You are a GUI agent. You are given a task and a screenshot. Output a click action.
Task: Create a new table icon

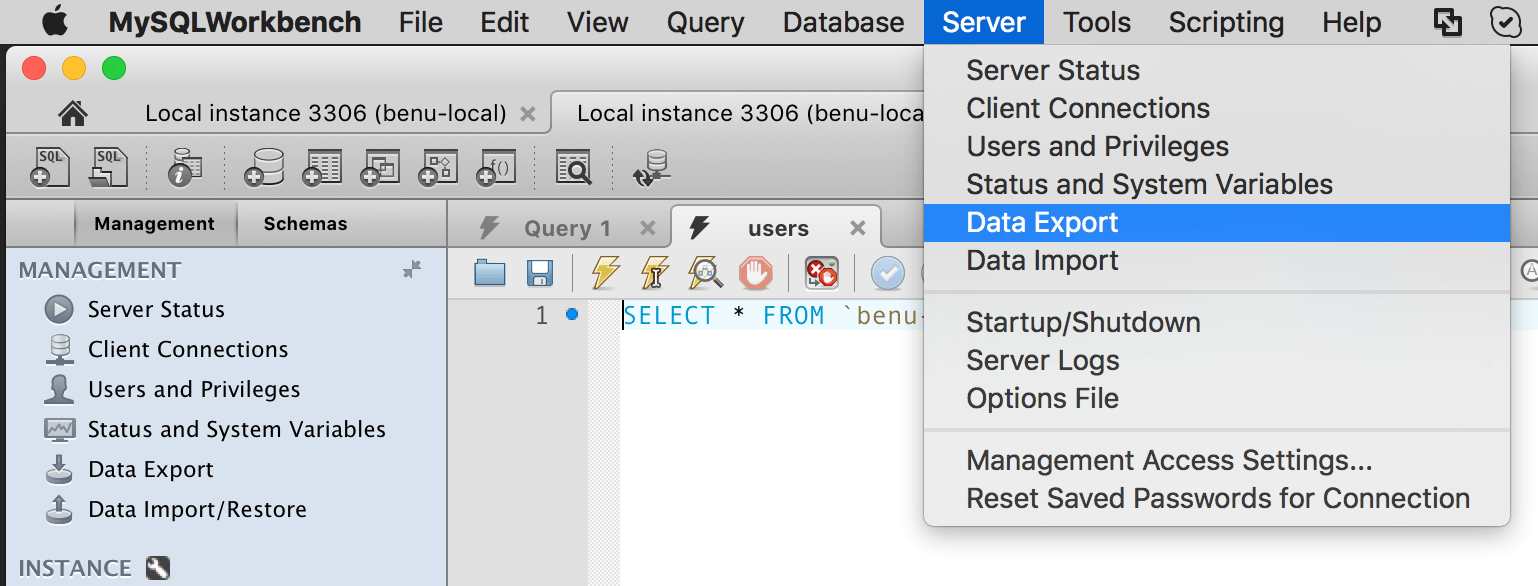[322, 167]
